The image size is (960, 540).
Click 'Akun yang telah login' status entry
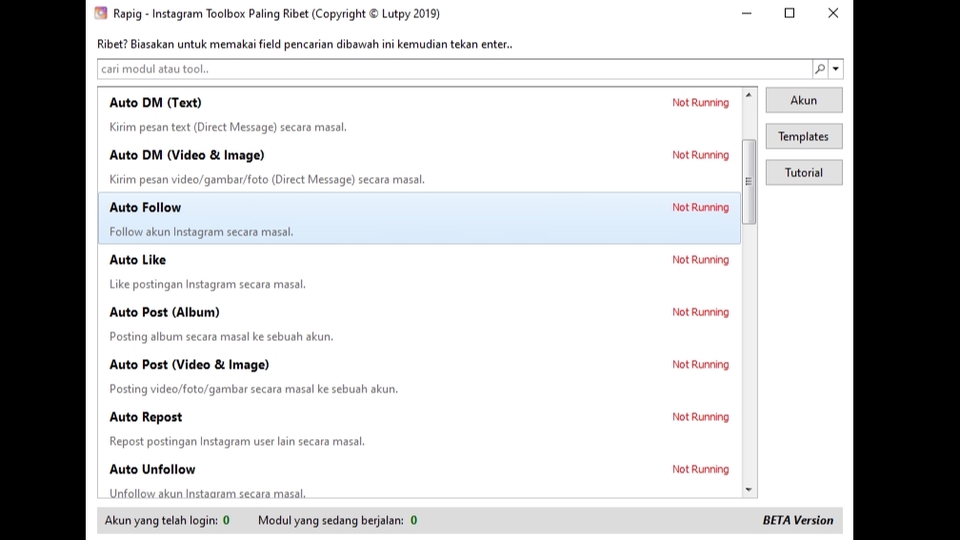[167, 520]
